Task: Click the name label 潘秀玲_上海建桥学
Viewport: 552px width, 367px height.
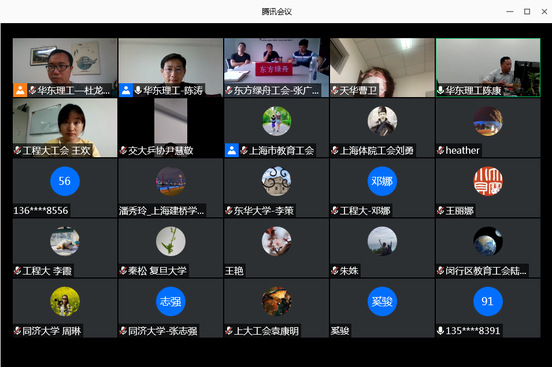Action: click(x=162, y=211)
